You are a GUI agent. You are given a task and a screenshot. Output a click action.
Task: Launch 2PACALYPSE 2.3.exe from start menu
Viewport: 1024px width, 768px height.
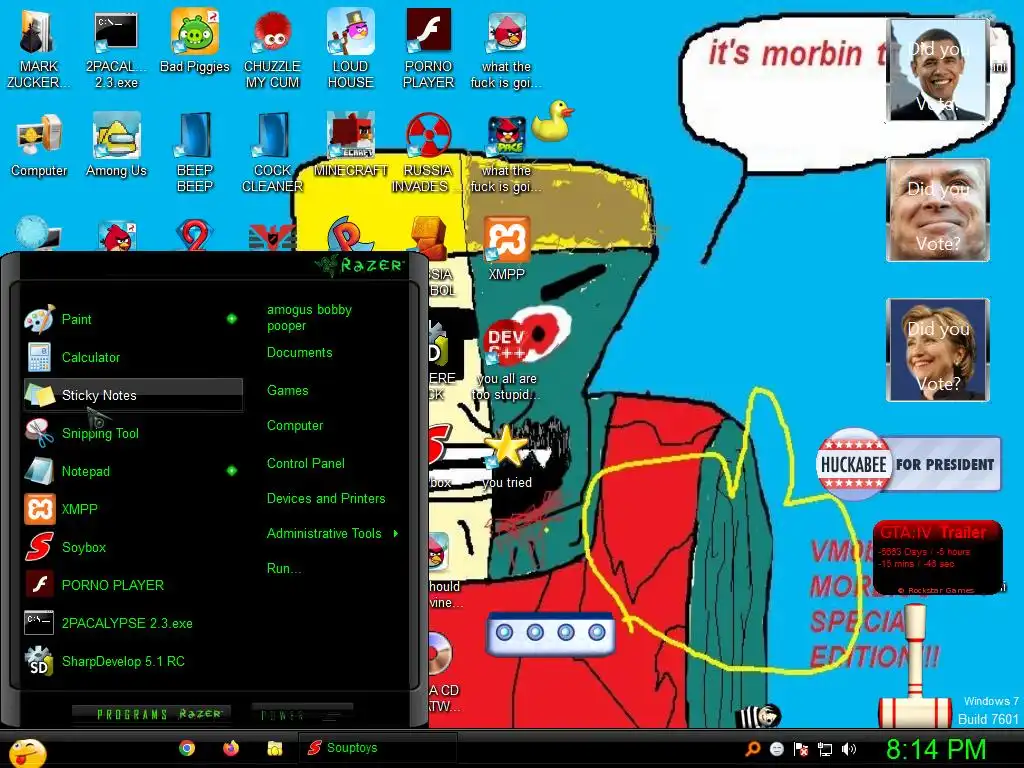[133, 623]
